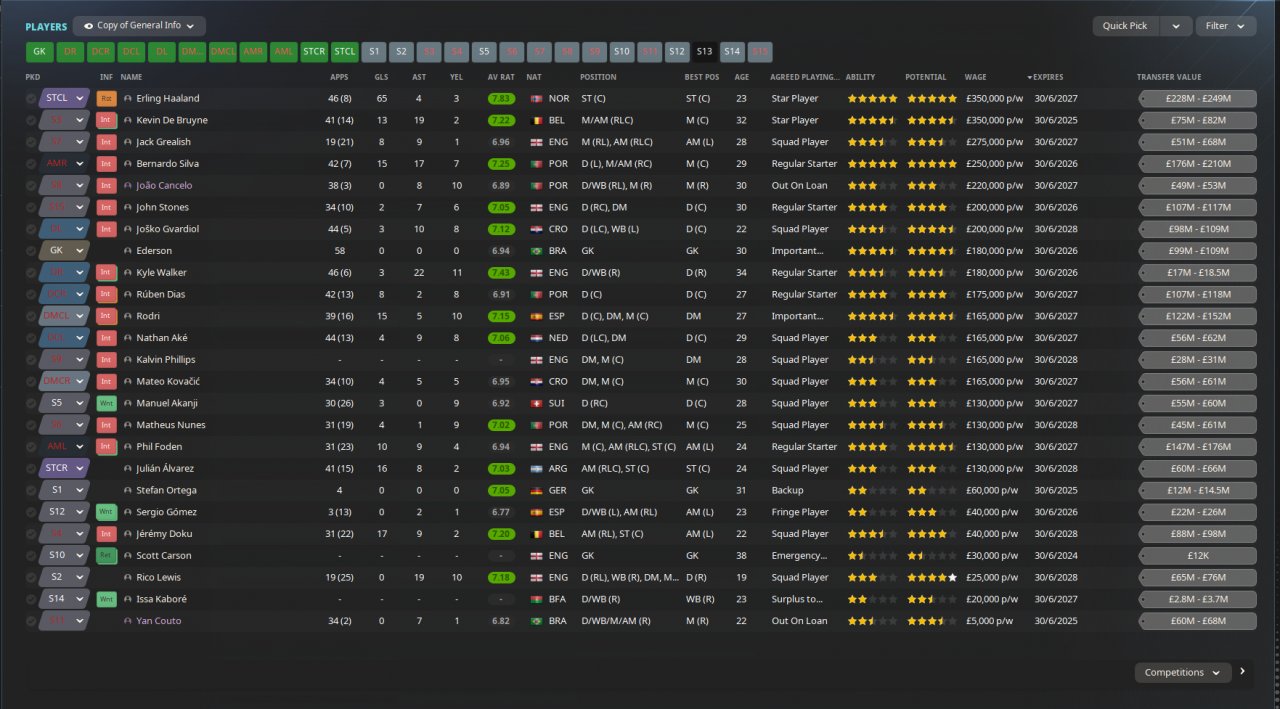This screenshot has height=709, width=1280.
Task: Open Julián Álvarez's STCR position selector
Action: pos(64,469)
